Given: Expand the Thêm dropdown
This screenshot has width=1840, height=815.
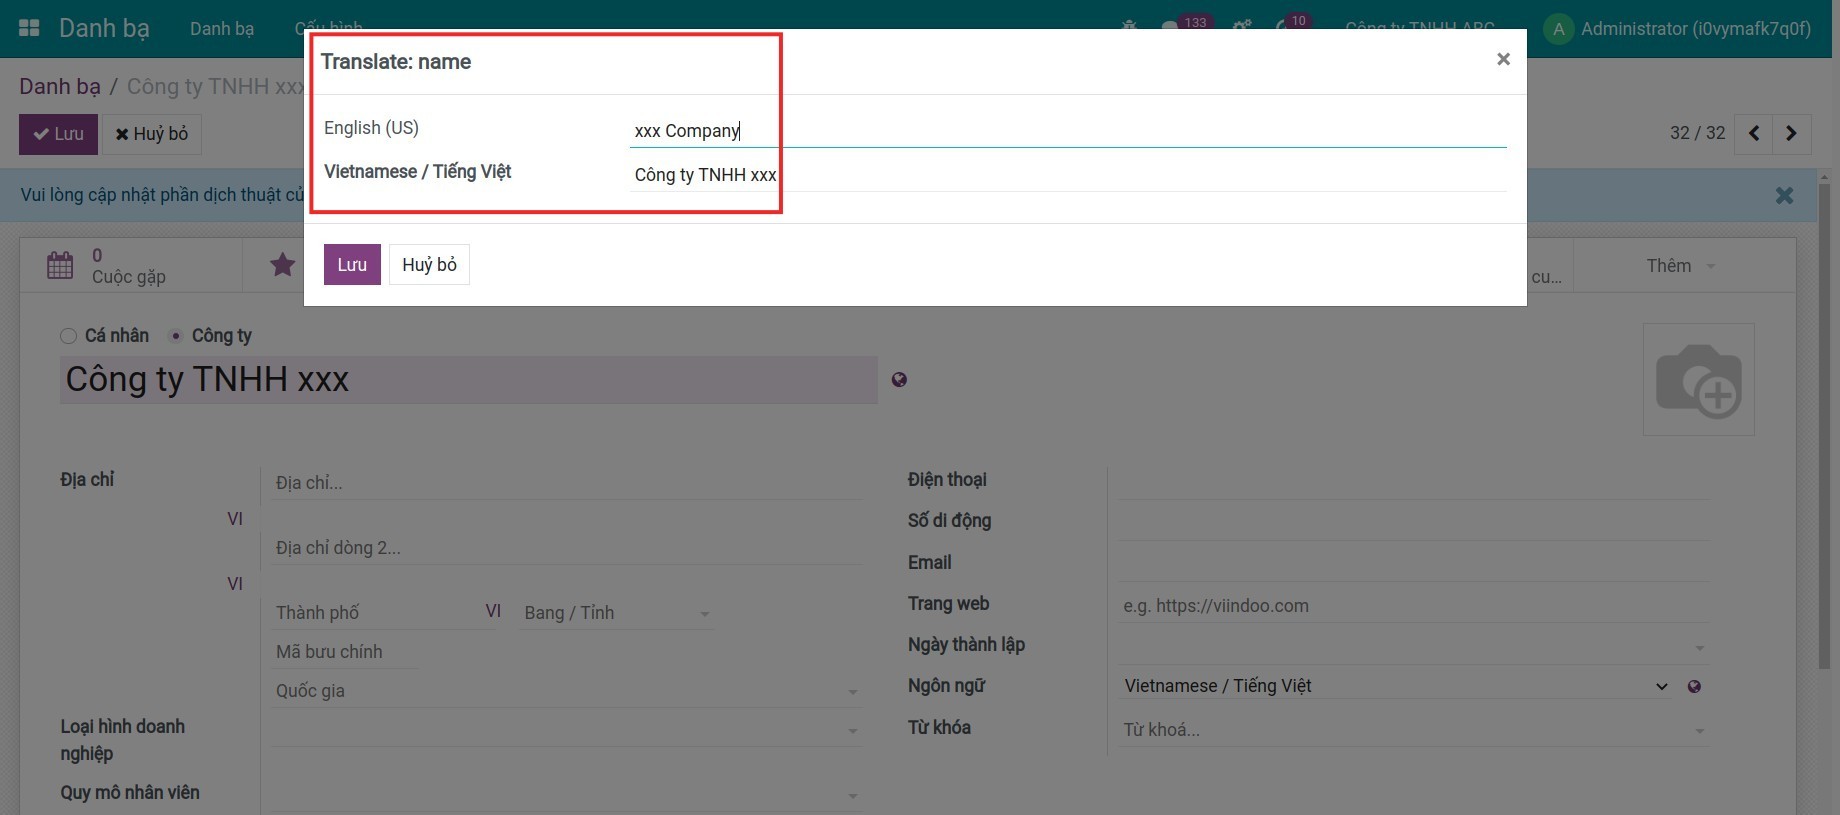Looking at the screenshot, I should 1680,266.
